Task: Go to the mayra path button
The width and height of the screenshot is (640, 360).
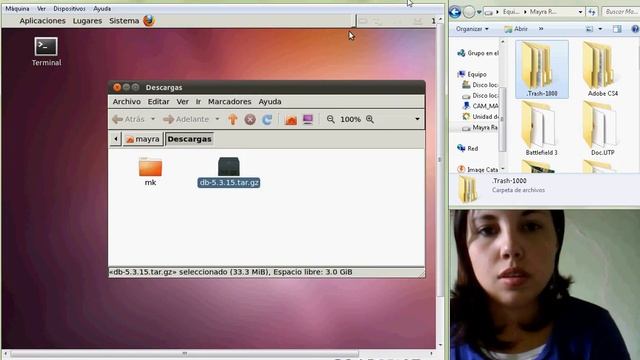Action: tap(143, 139)
